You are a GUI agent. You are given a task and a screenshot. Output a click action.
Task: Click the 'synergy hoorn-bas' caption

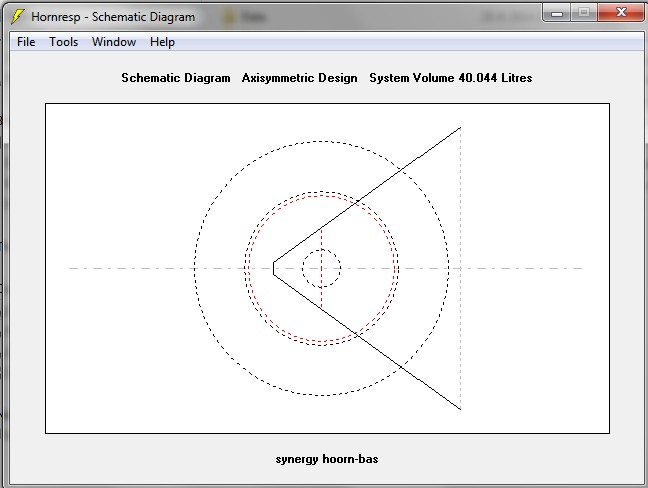point(326,459)
